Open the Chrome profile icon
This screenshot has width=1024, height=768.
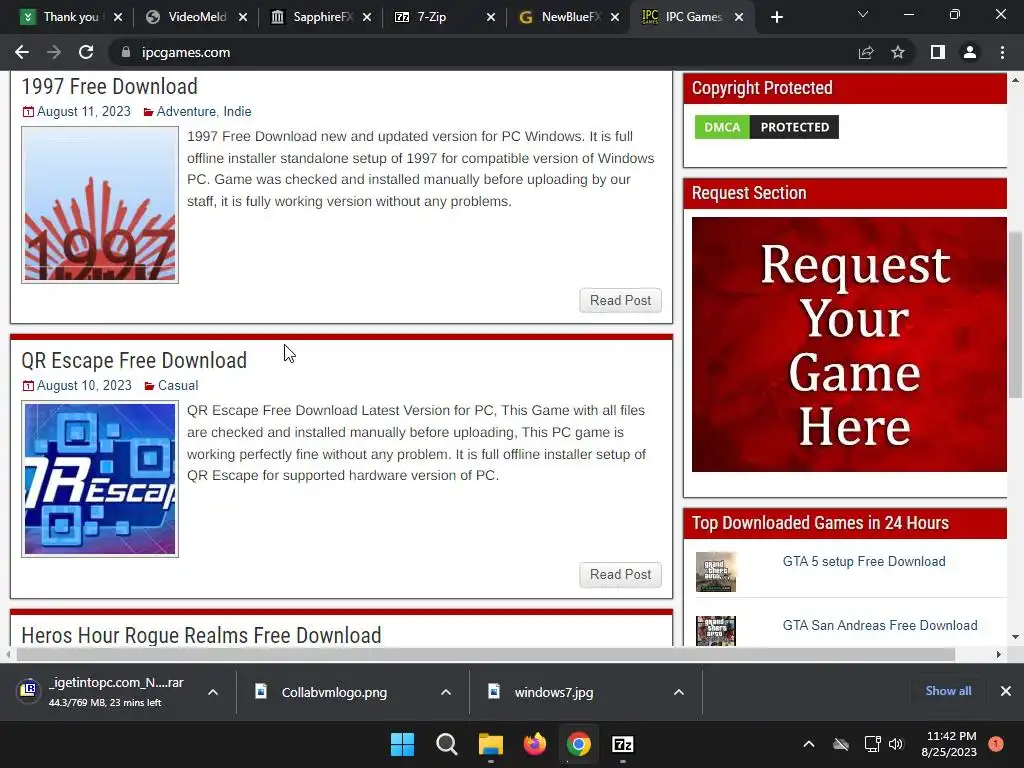[x=970, y=52]
